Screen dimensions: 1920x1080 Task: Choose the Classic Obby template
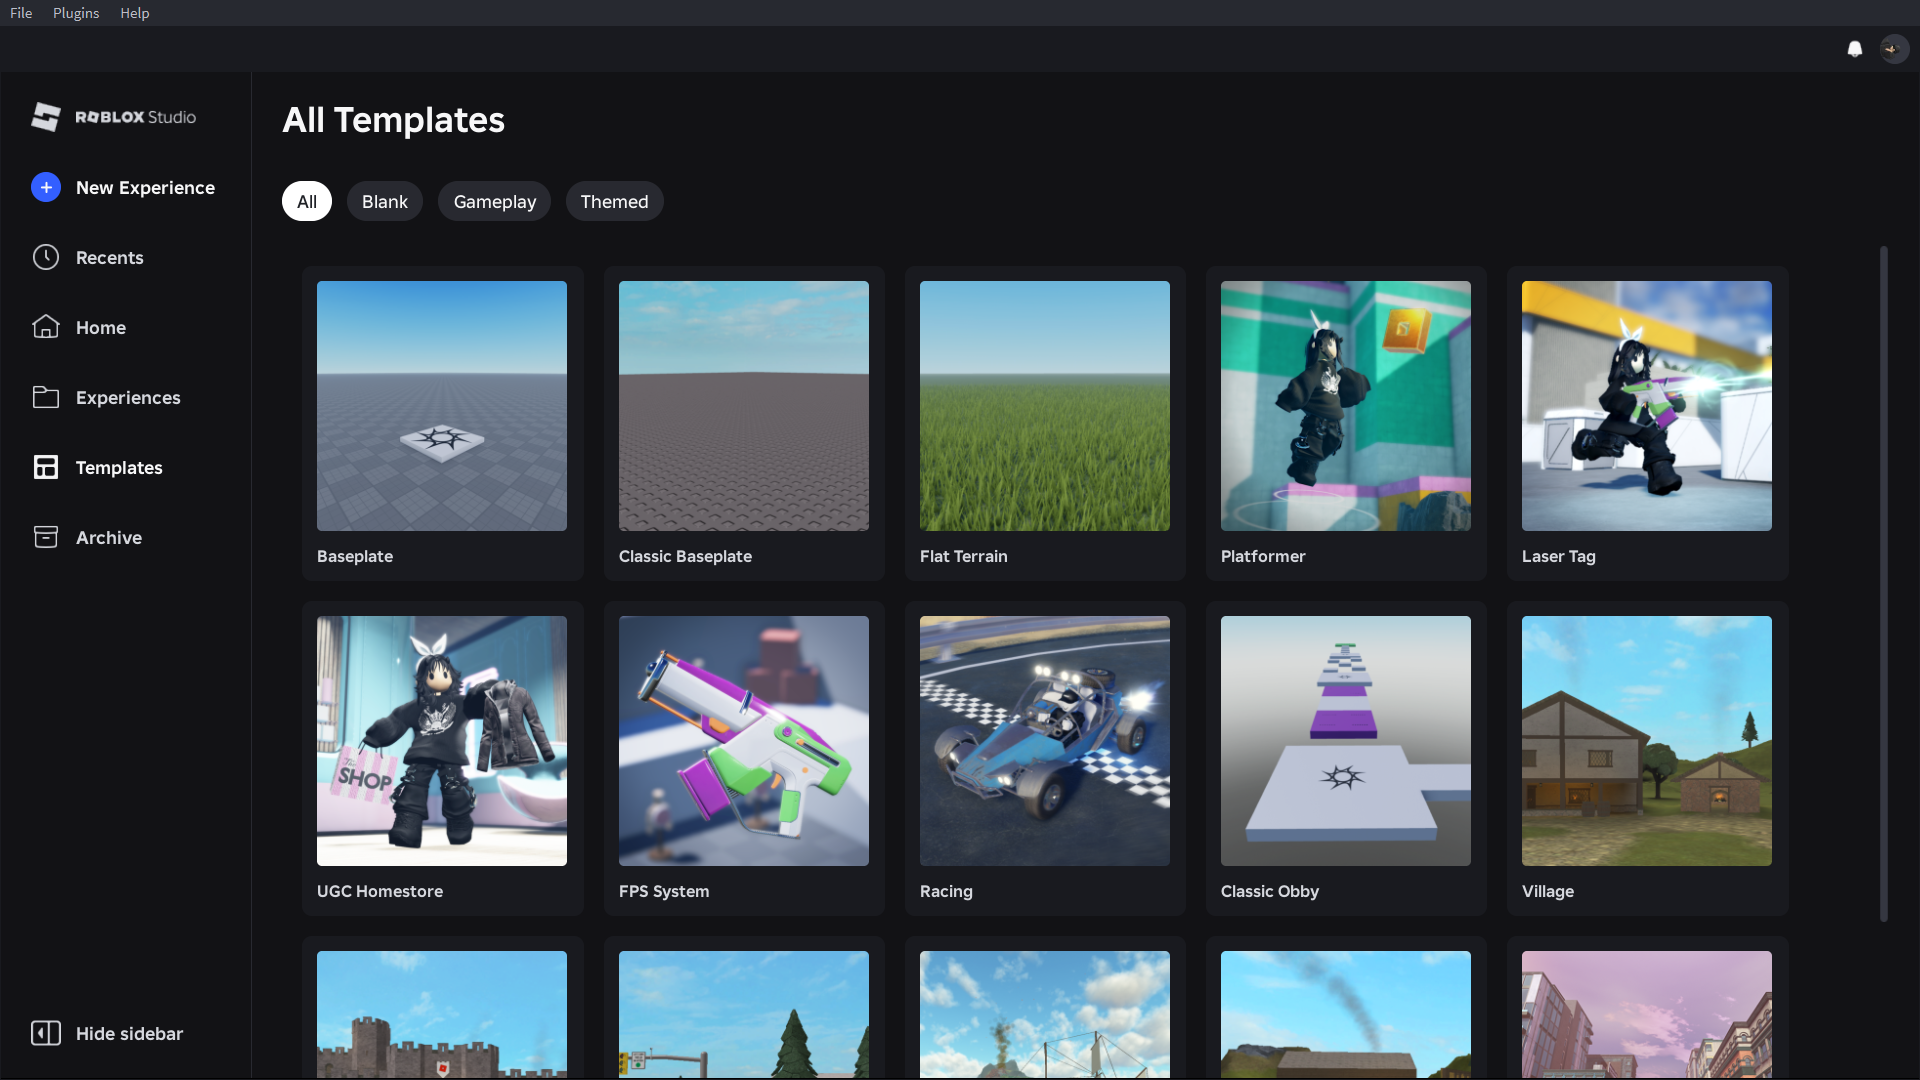1345,741
